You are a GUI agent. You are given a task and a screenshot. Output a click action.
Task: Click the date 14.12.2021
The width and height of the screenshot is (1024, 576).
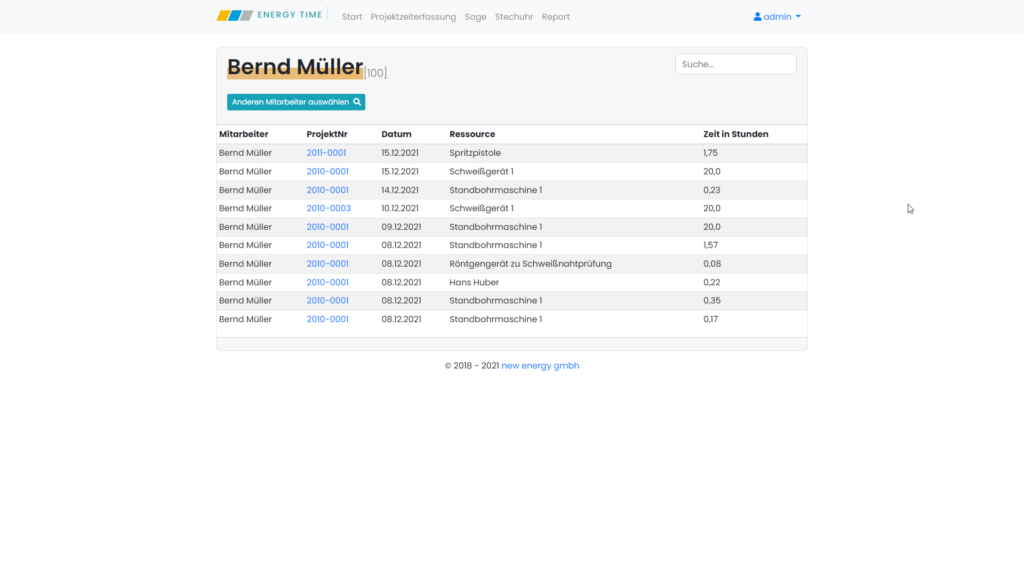(400, 190)
